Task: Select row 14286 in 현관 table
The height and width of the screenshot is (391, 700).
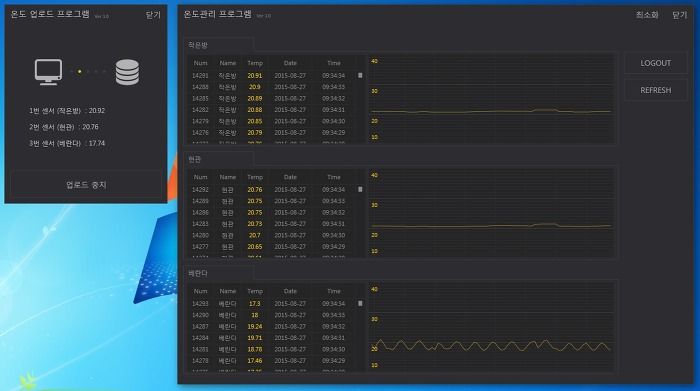Action: coord(271,212)
